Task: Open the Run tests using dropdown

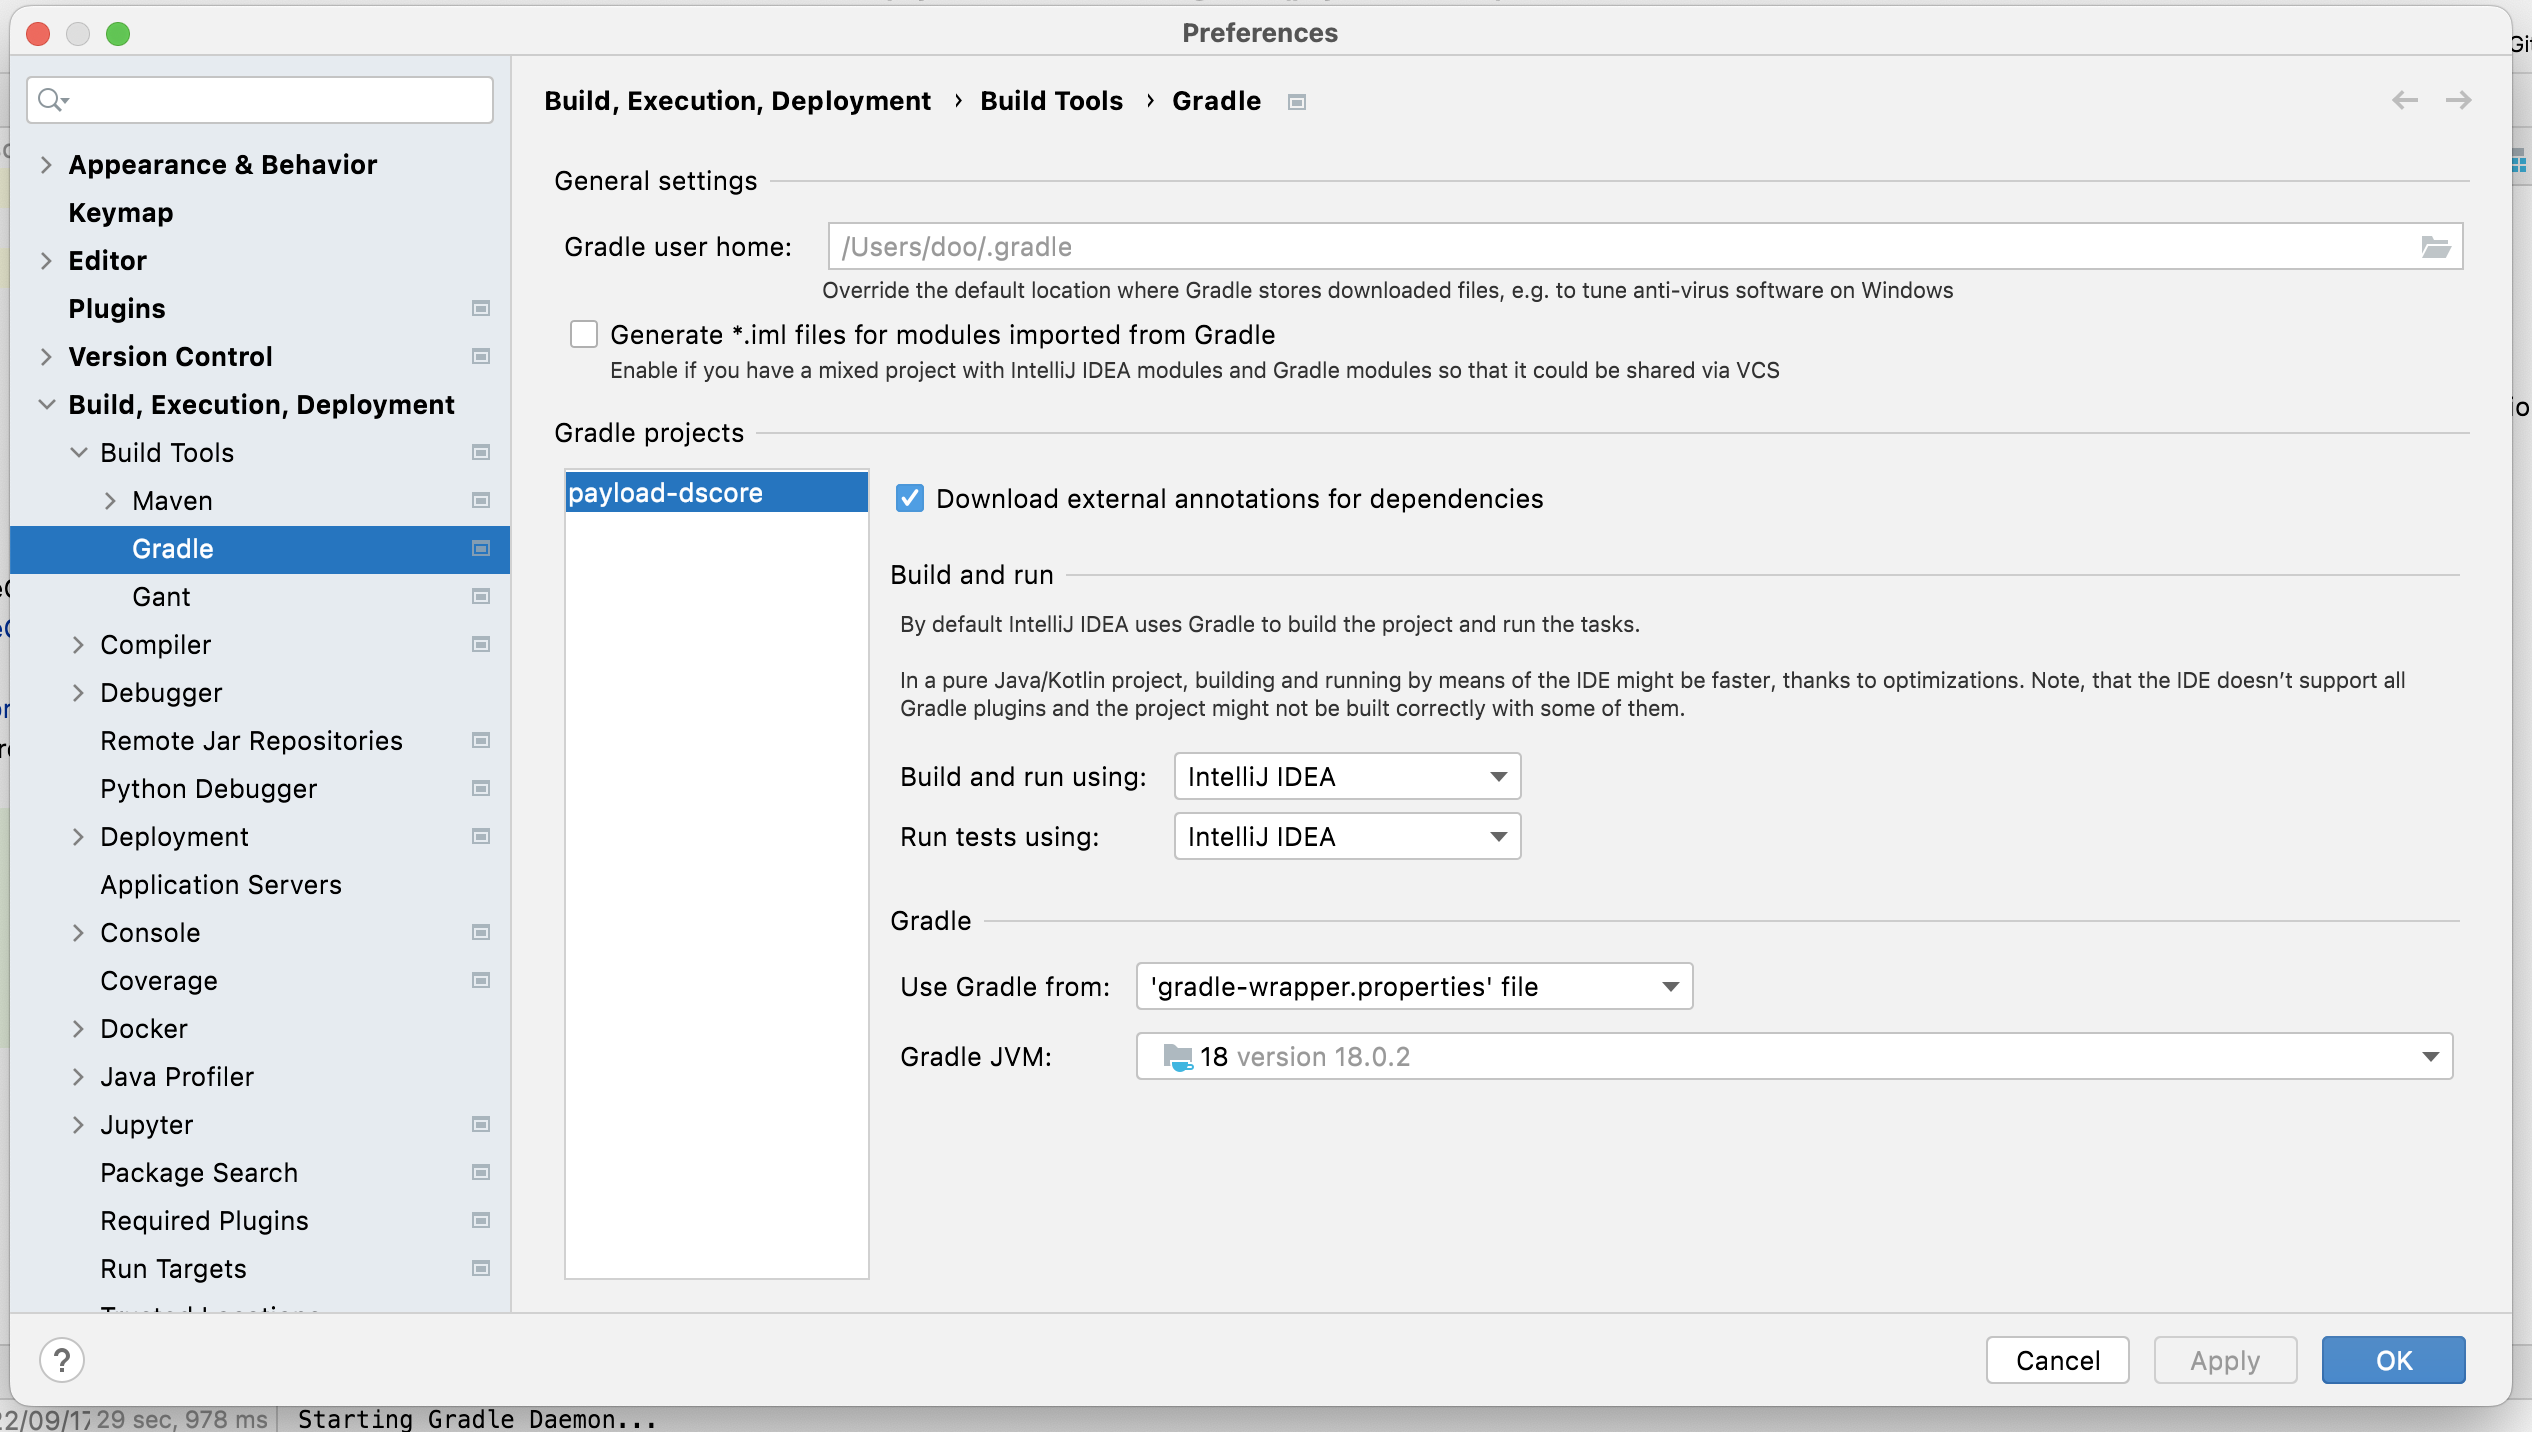Action: pyautogui.click(x=1347, y=836)
